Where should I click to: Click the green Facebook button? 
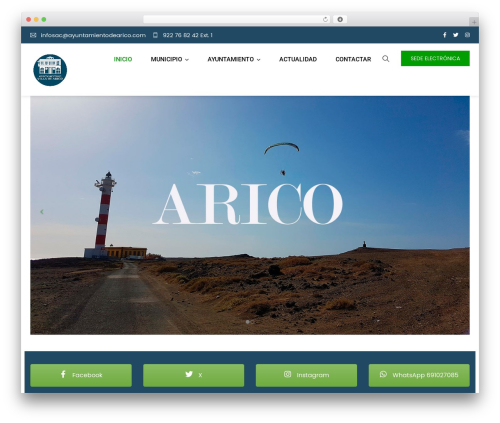[81, 375]
